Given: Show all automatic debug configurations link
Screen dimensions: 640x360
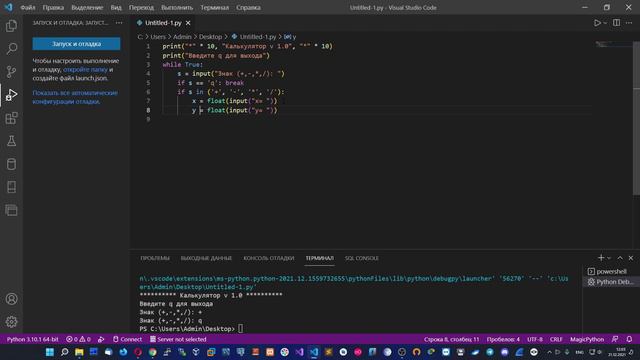Looking at the screenshot, I should coord(75,97).
